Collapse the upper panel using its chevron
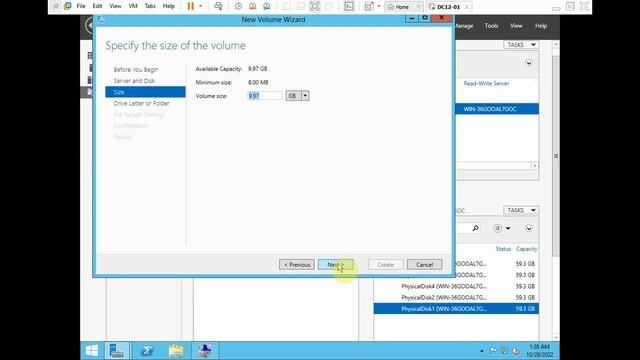The height and width of the screenshot is (360, 640). click(x=529, y=63)
